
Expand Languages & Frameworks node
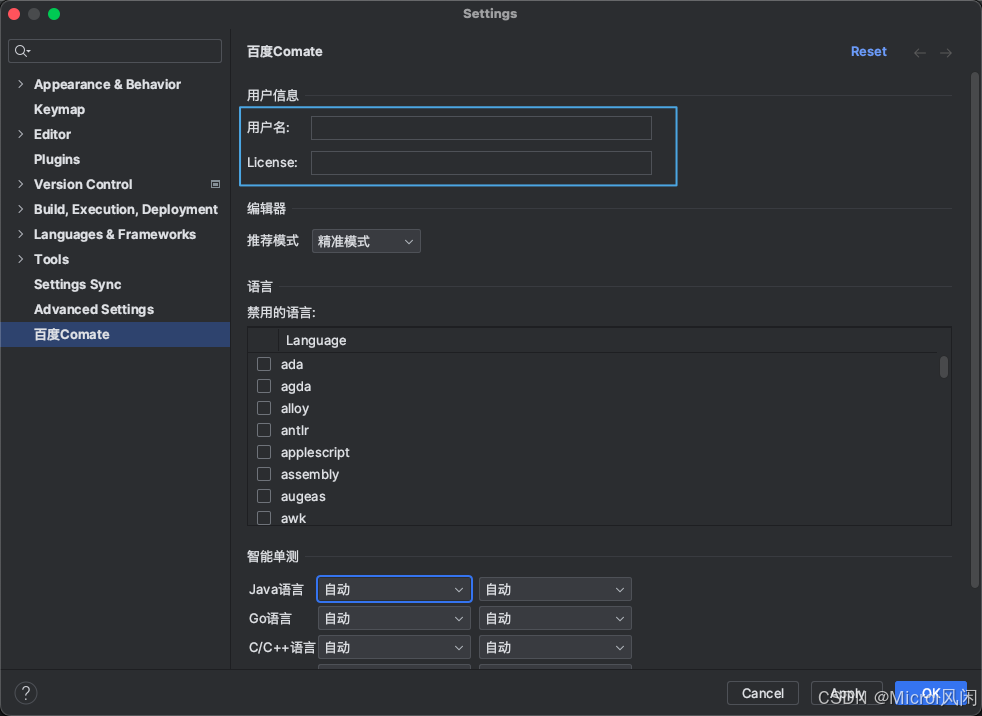tap(21, 234)
